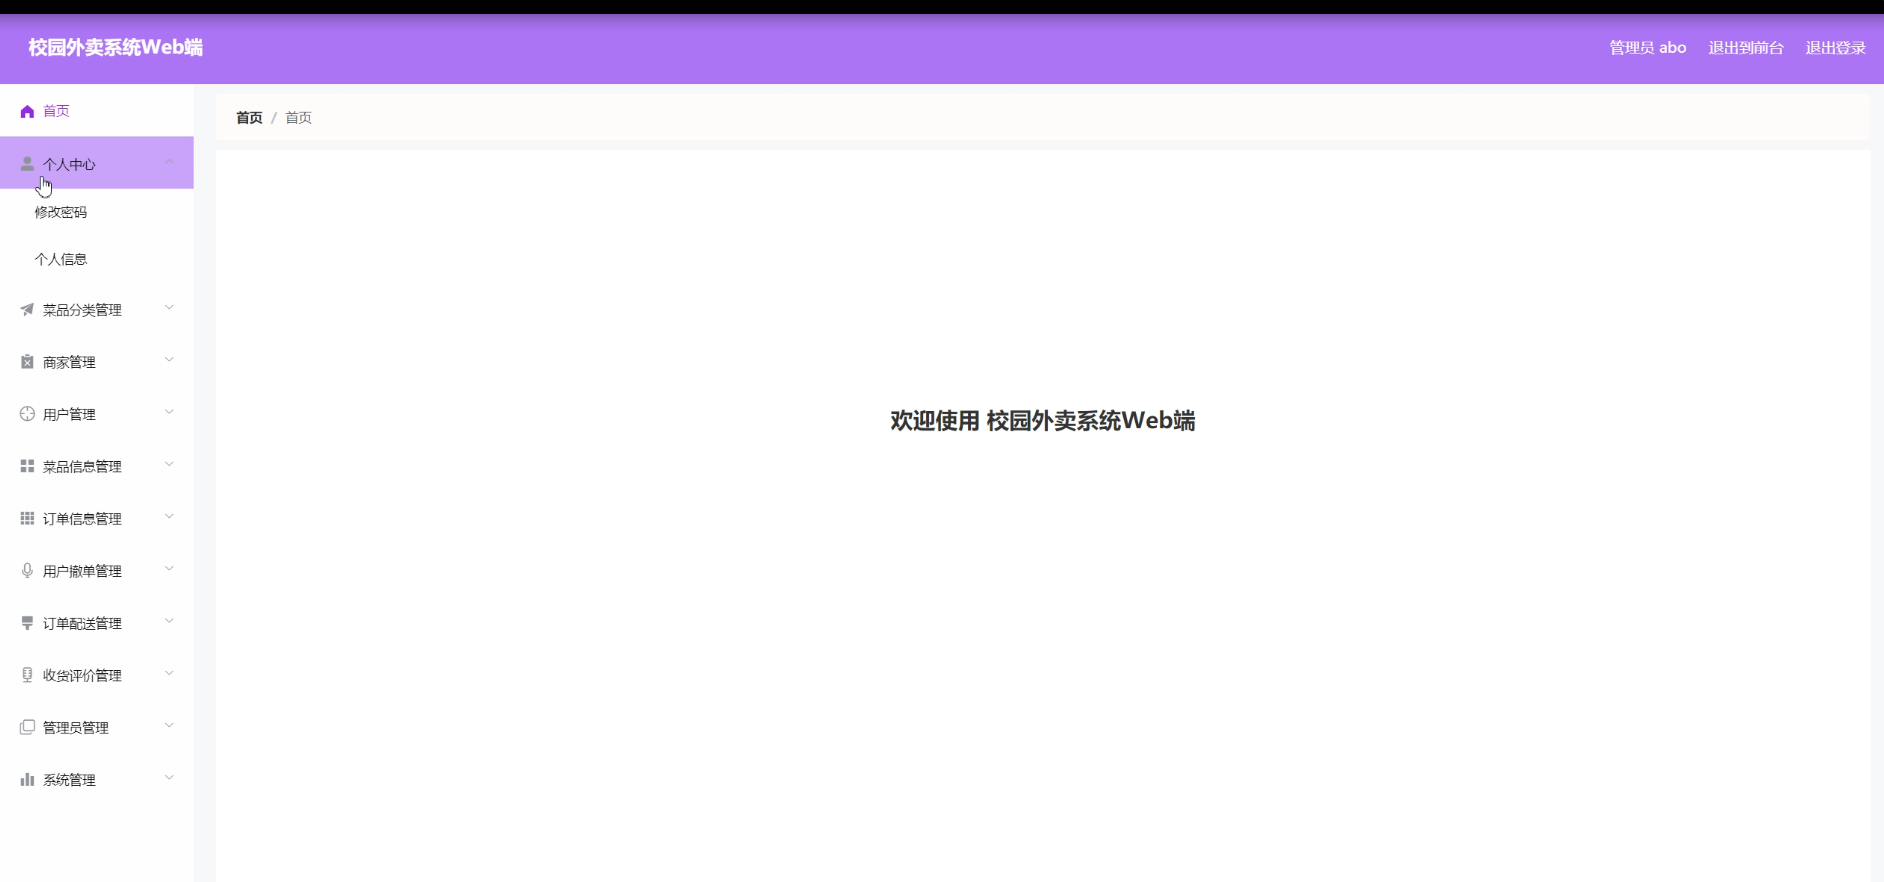The width and height of the screenshot is (1884, 882).
Task: Click the grey 首页 breadcrumb item
Action: point(298,117)
